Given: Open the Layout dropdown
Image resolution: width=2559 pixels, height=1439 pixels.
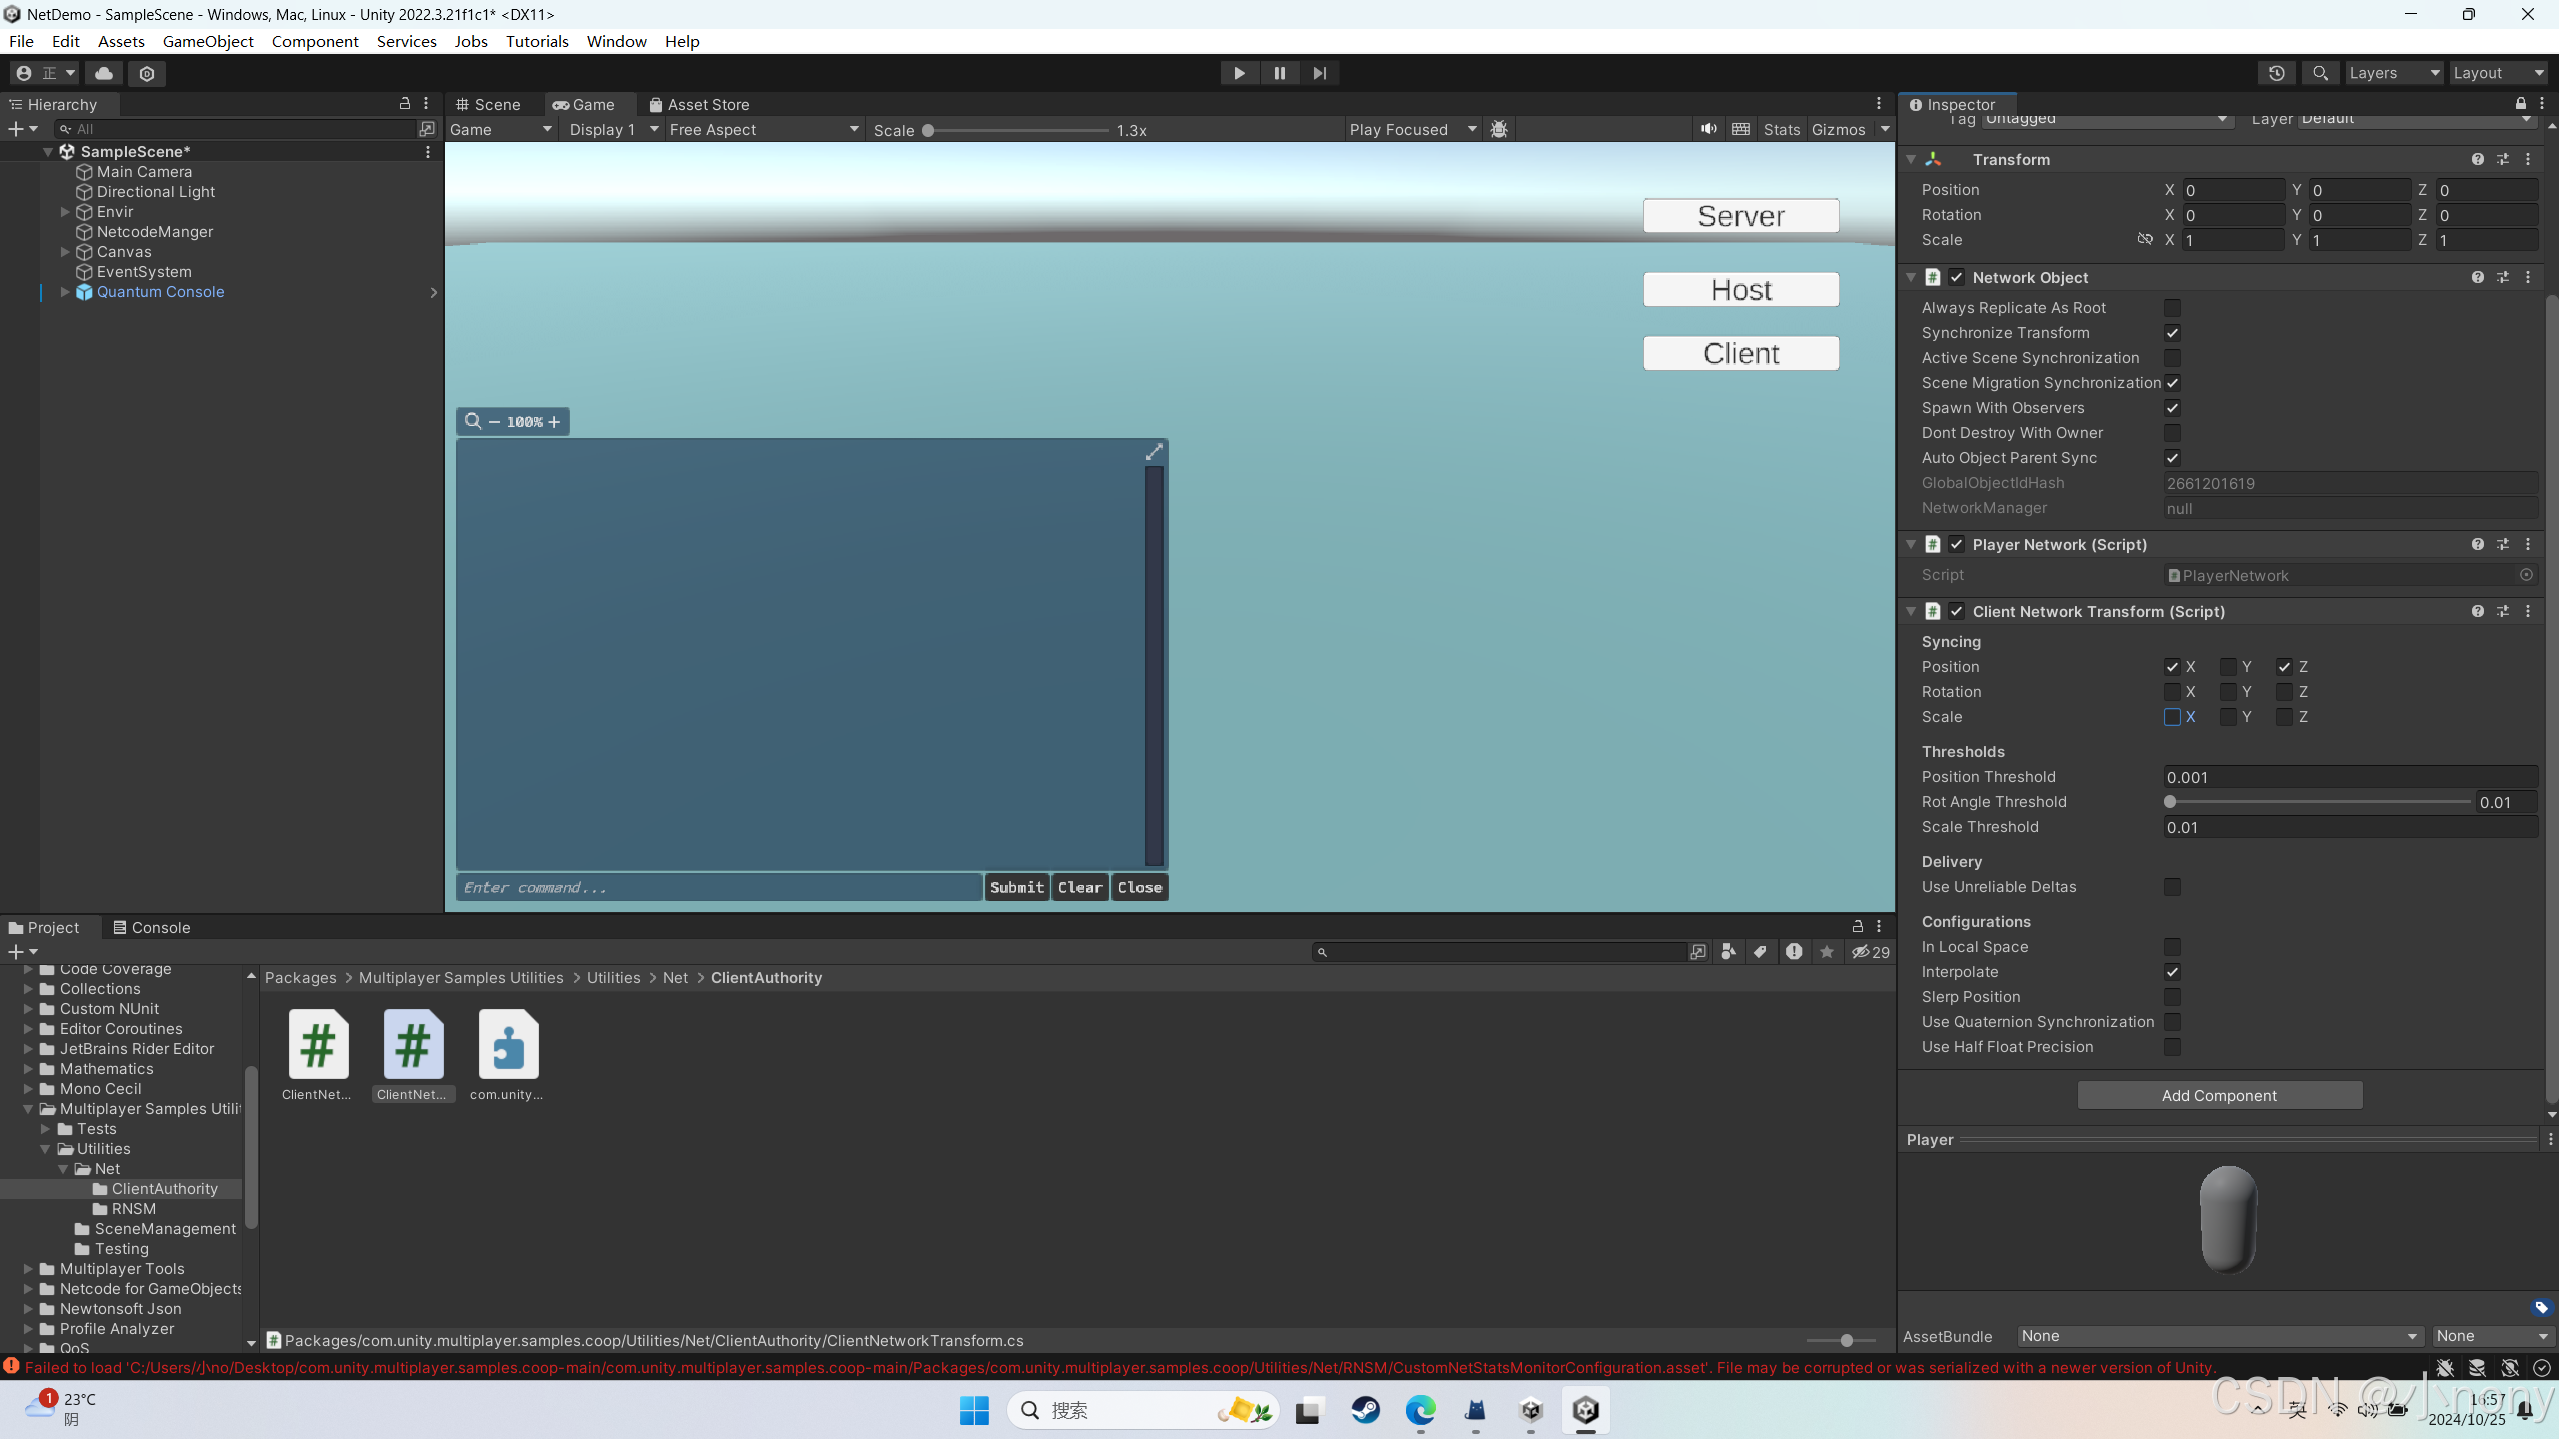Looking at the screenshot, I should (2496, 72).
